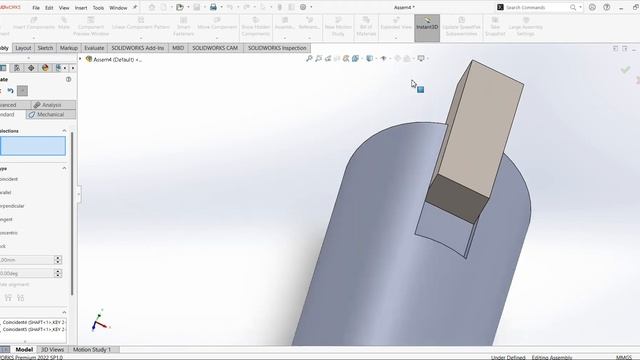Increment the angle degrees stepper
Image resolution: width=640 pixels, height=360 pixels.
pos(58,271)
